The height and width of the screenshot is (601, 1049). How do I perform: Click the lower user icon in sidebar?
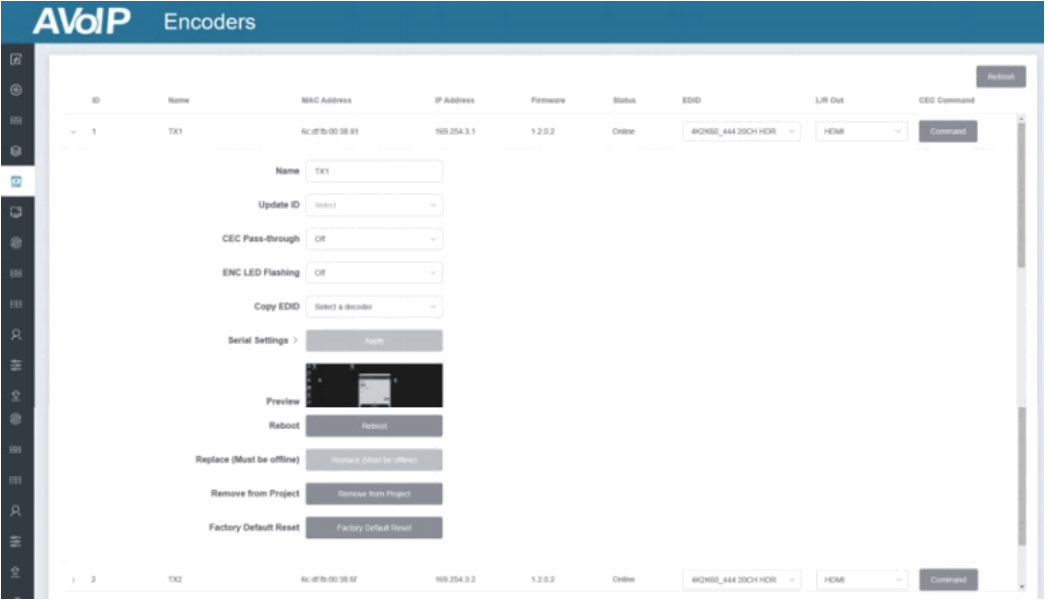16,511
